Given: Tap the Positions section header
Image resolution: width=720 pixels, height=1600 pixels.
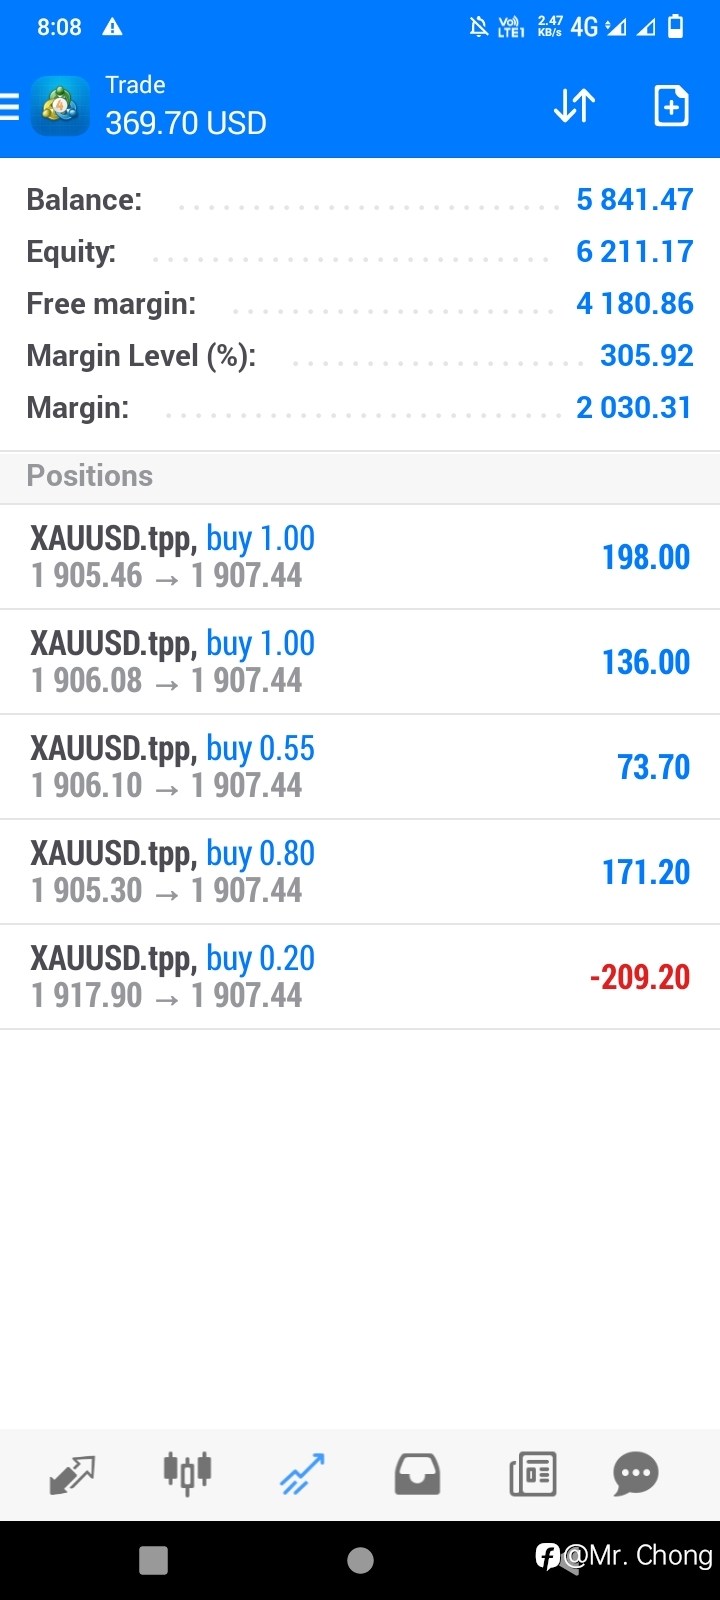Looking at the screenshot, I should pyautogui.click(x=360, y=476).
